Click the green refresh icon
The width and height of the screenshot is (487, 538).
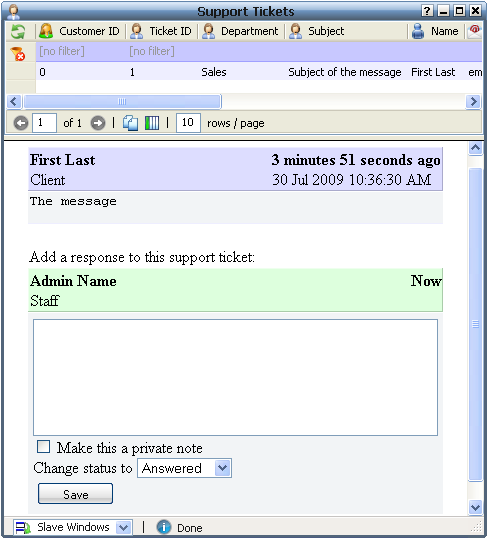pyautogui.click(x=18, y=31)
